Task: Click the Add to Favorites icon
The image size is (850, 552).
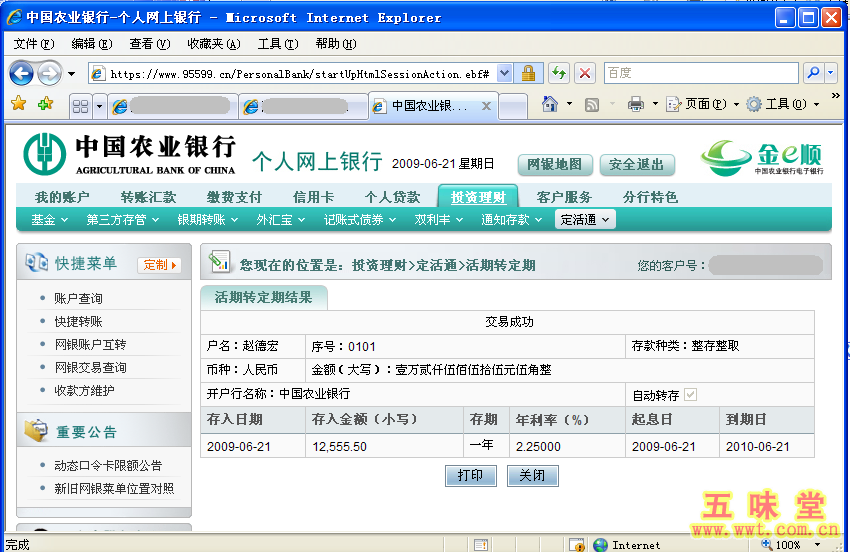Action: pyautogui.click(x=45, y=104)
